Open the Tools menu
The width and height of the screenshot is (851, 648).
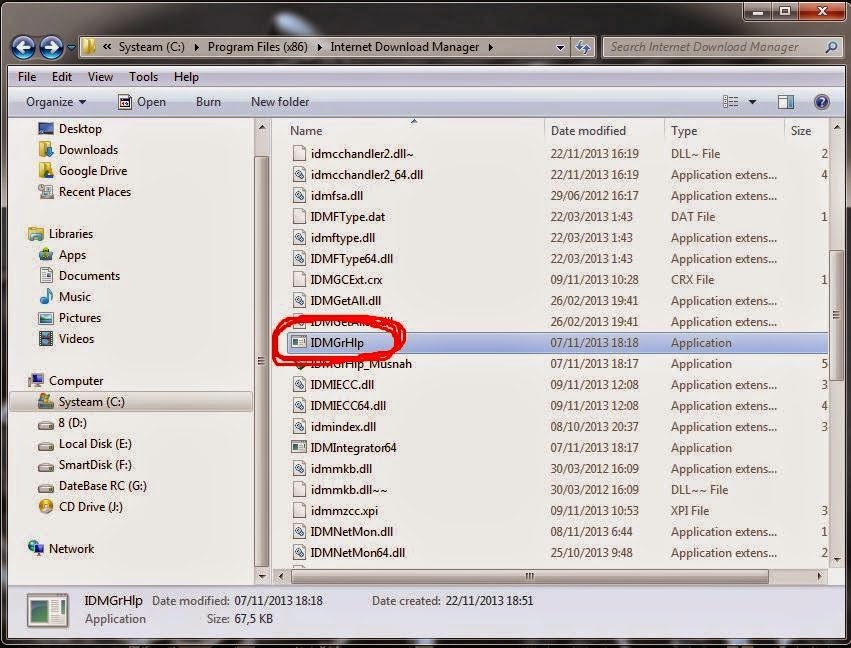[143, 77]
